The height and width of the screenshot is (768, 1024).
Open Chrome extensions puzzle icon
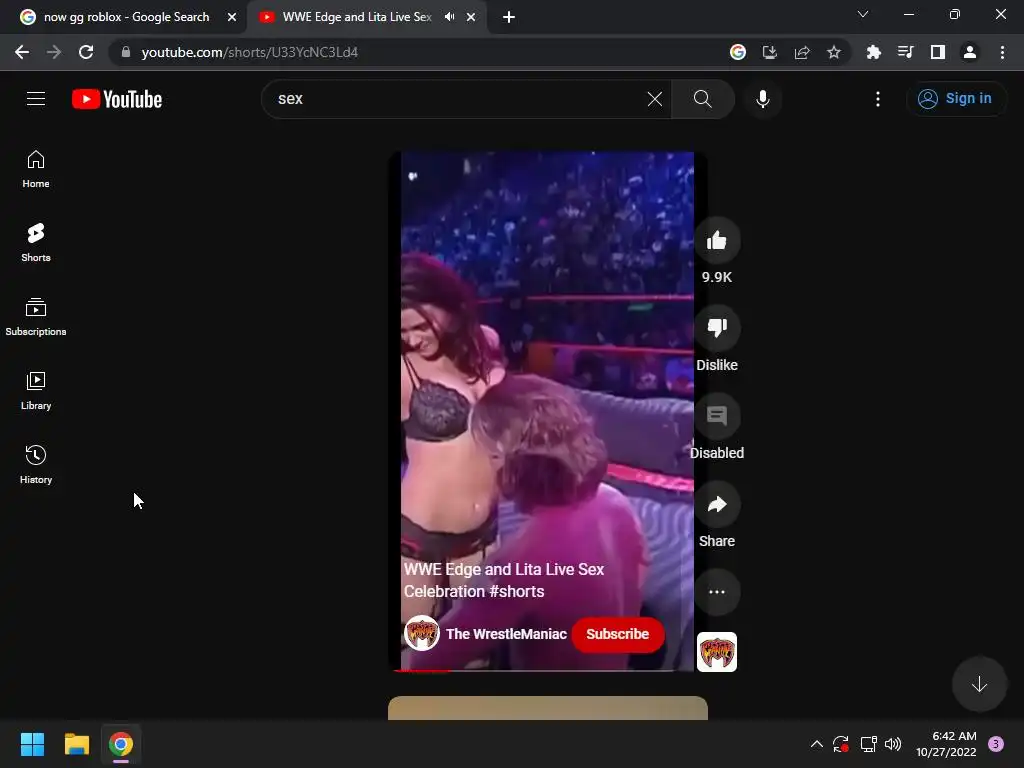[x=873, y=52]
